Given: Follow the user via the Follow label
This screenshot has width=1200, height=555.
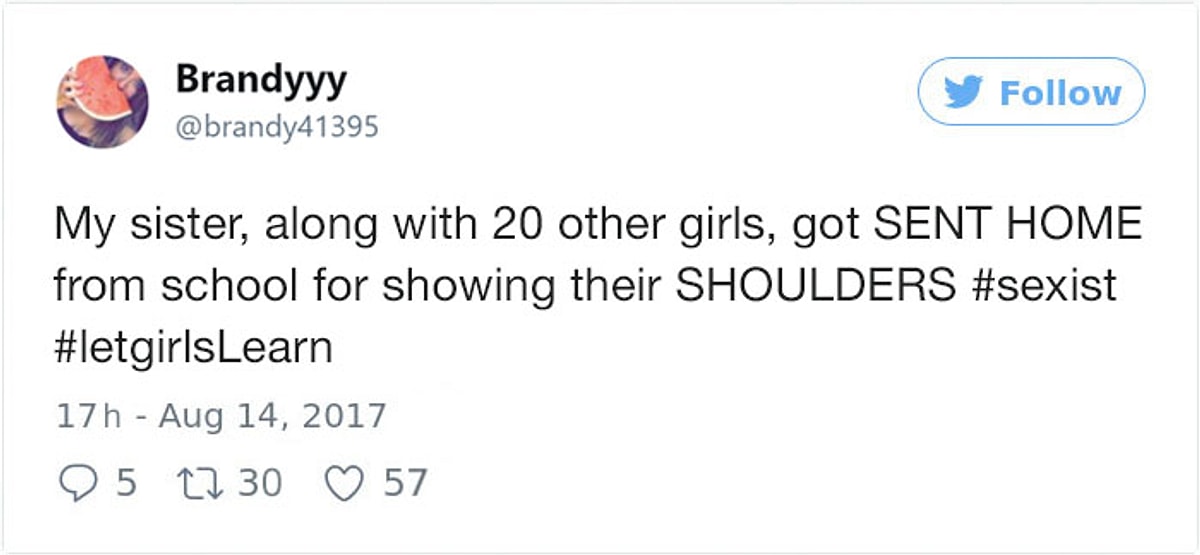Looking at the screenshot, I should tap(1060, 93).
